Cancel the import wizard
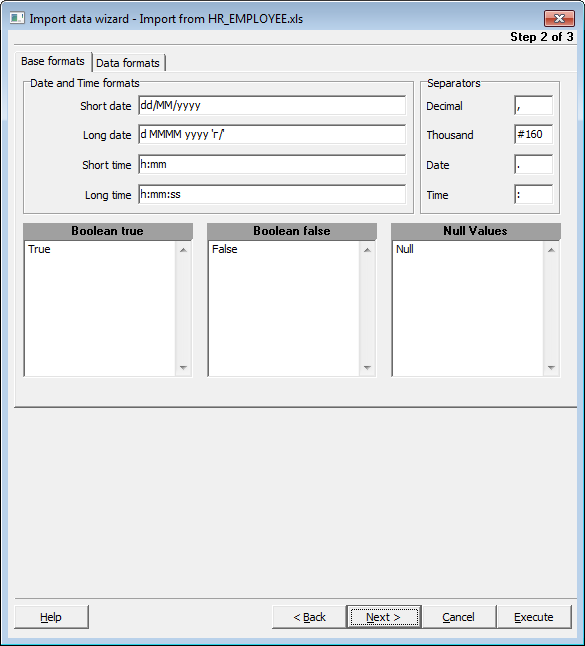The image size is (585, 646). point(459,617)
